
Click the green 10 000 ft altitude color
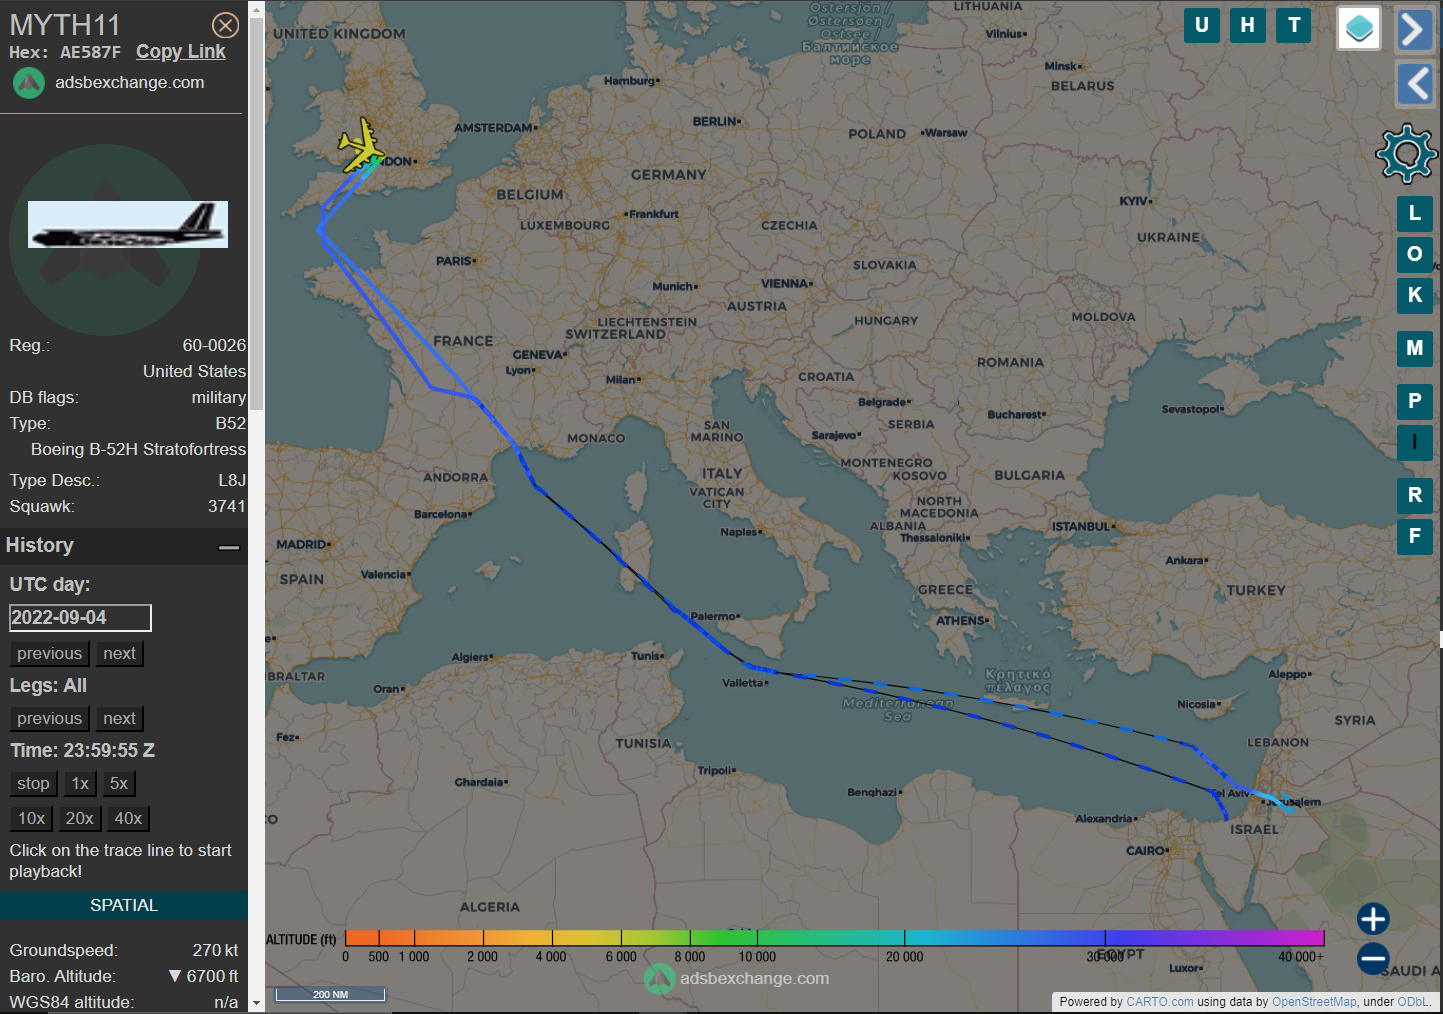pyautogui.click(x=757, y=938)
